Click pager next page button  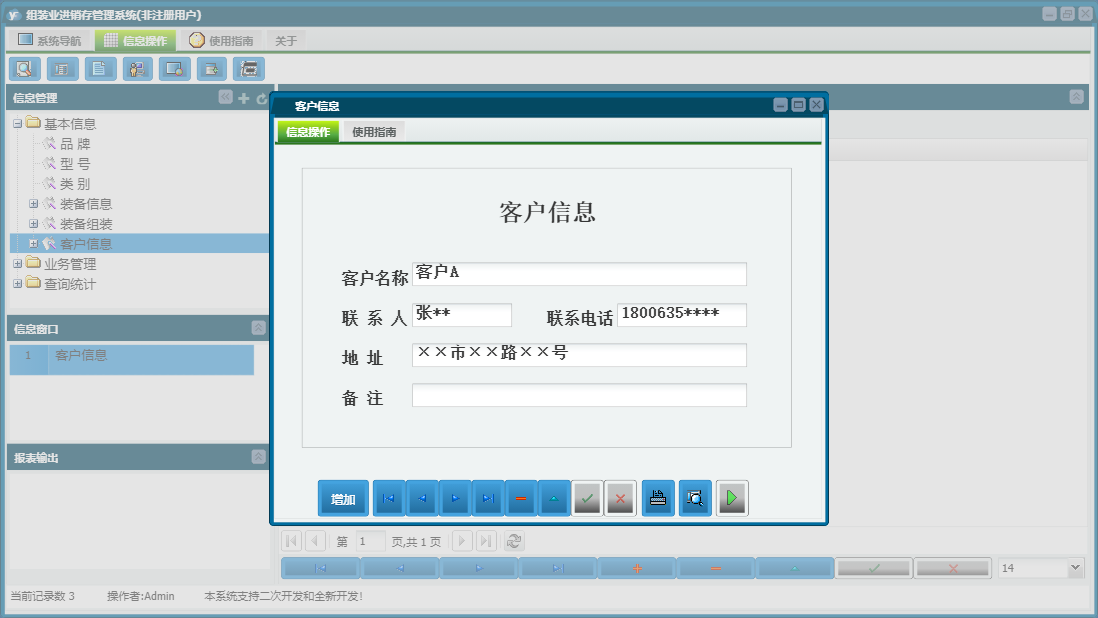462,541
